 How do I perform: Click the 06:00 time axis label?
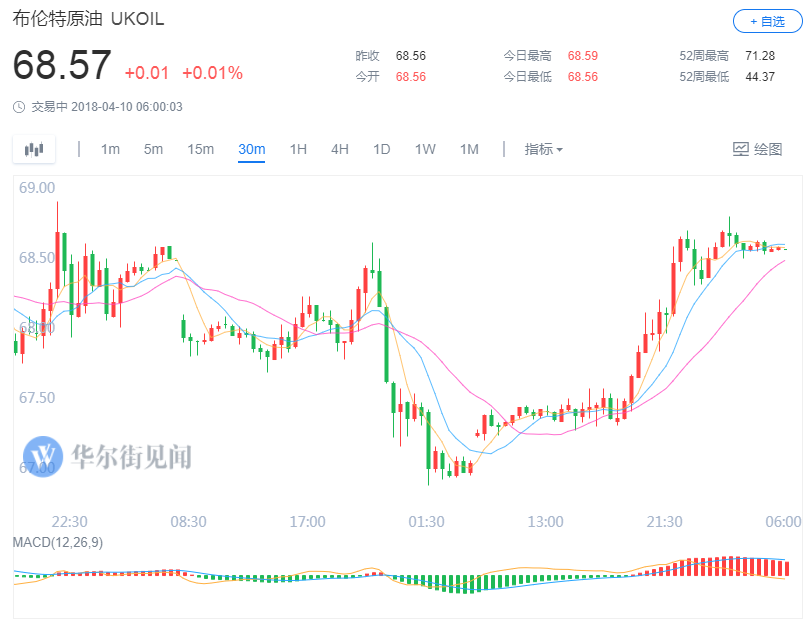[x=783, y=521]
